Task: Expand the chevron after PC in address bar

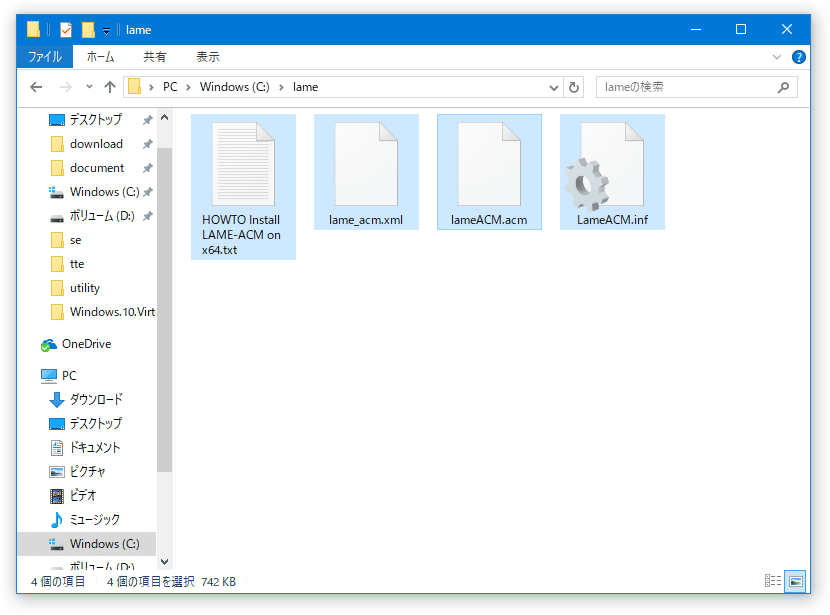Action: (188, 87)
